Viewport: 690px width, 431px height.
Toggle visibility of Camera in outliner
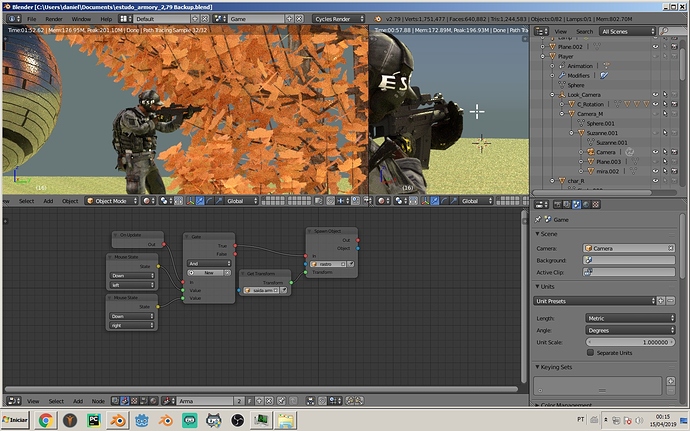click(x=655, y=152)
